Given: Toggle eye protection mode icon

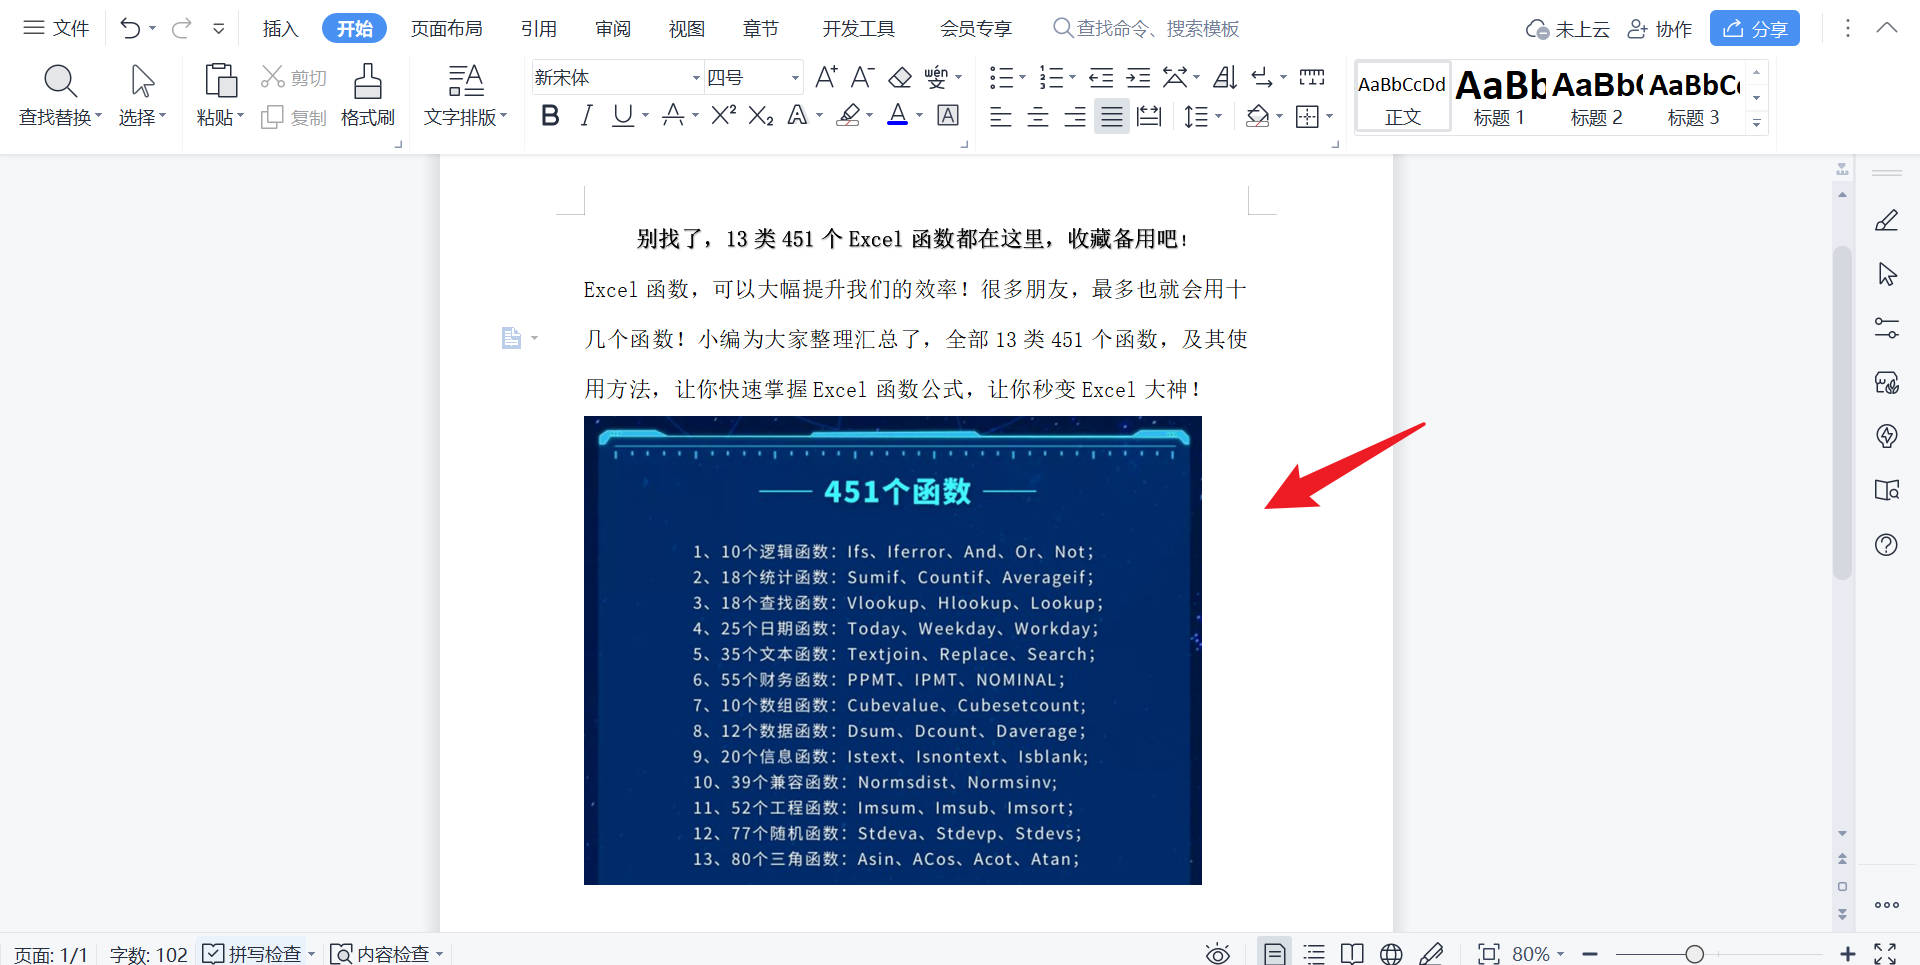Looking at the screenshot, I should pos(1217,954).
